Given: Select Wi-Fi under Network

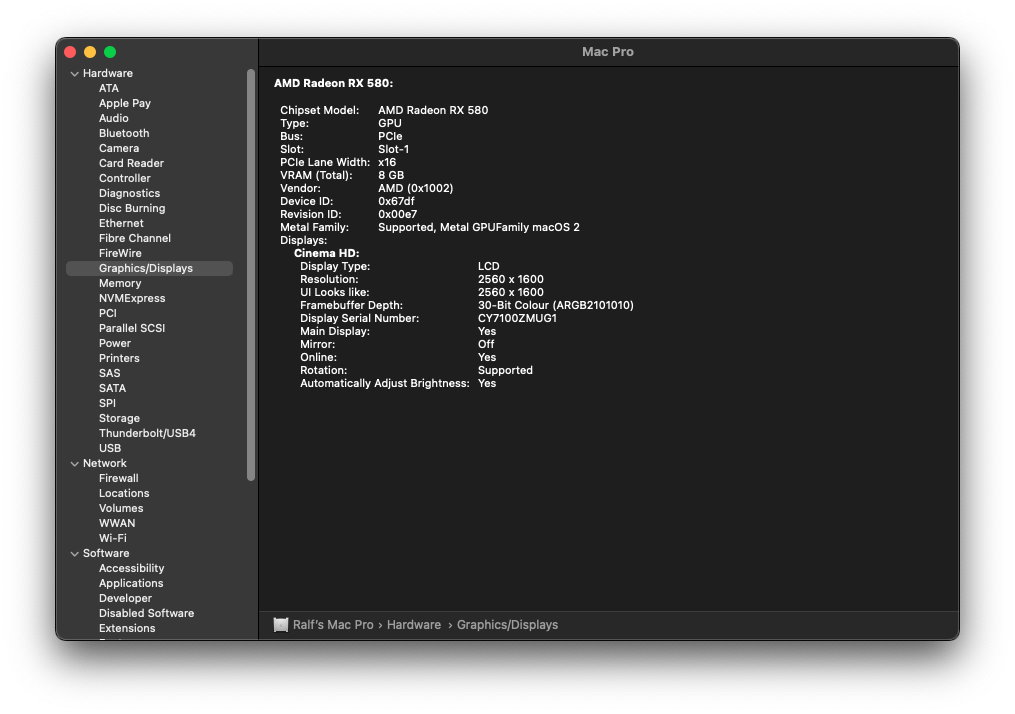Looking at the screenshot, I should click(x=113, y=537).
